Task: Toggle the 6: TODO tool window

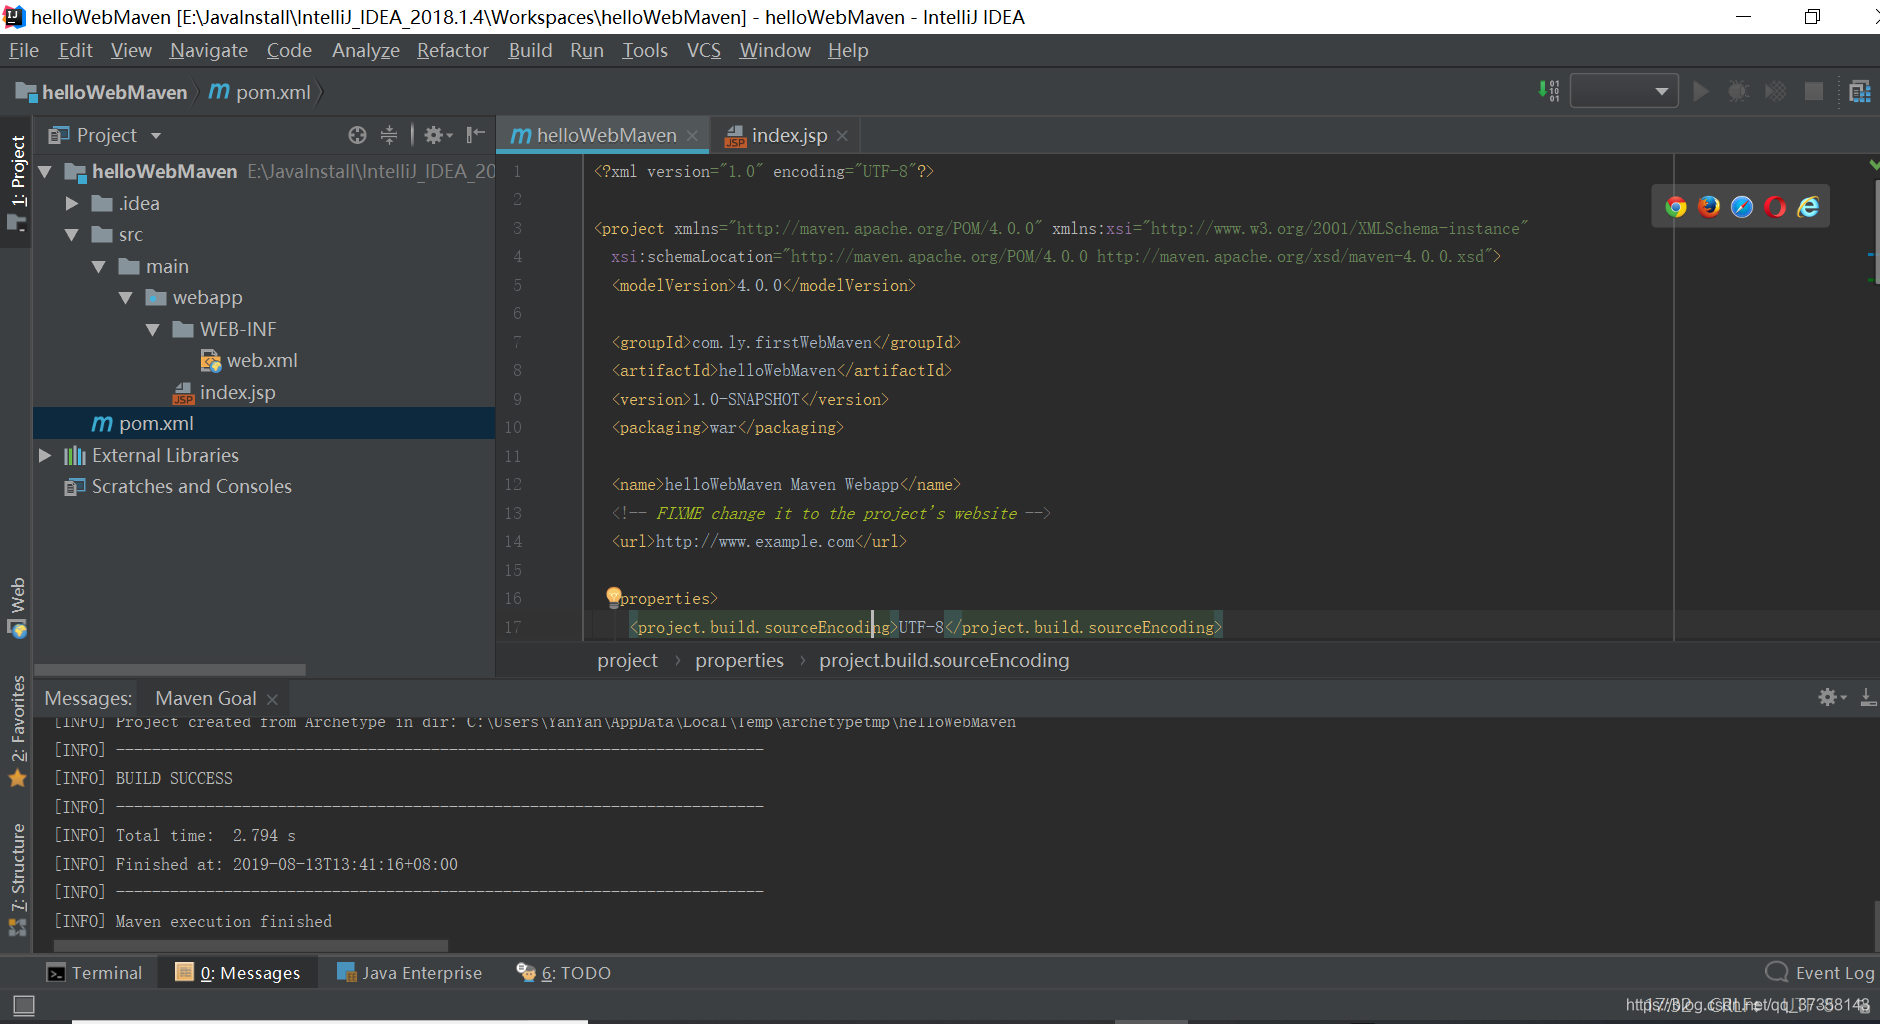Action: click(x=564, y=973)
